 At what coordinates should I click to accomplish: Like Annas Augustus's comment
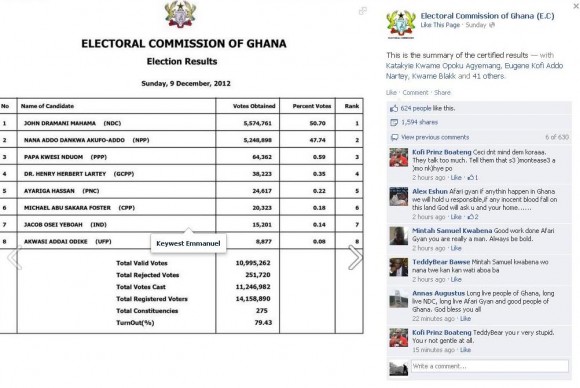465,318
